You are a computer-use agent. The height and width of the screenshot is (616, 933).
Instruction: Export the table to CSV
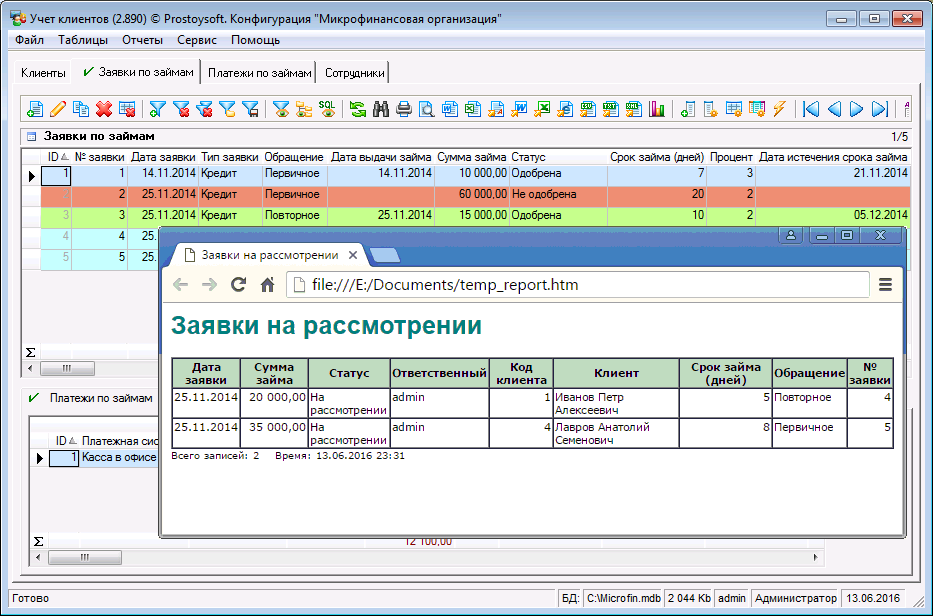[588, 109]
